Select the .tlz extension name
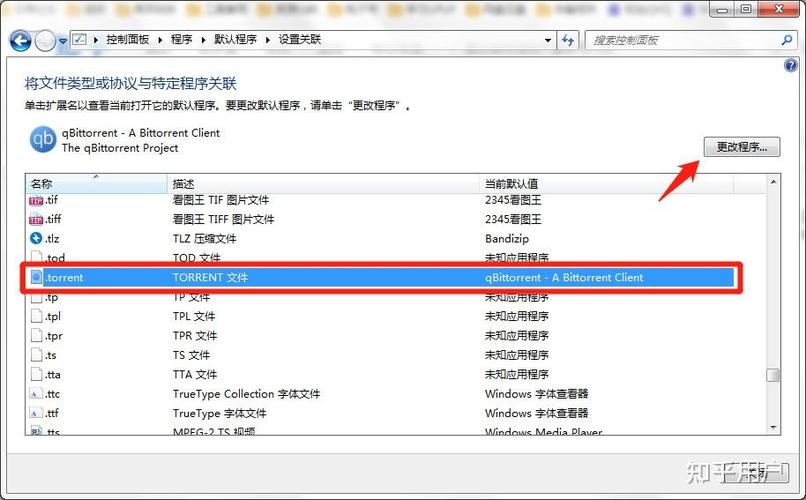Viewport: 806px width, 500px height. point(52,238)
